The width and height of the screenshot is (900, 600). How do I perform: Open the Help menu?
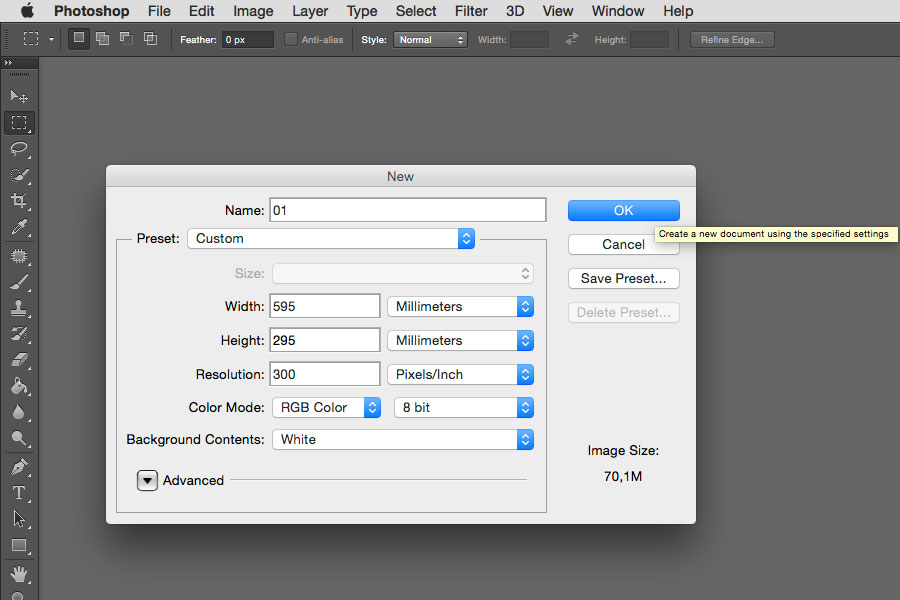tap(678, 11)
